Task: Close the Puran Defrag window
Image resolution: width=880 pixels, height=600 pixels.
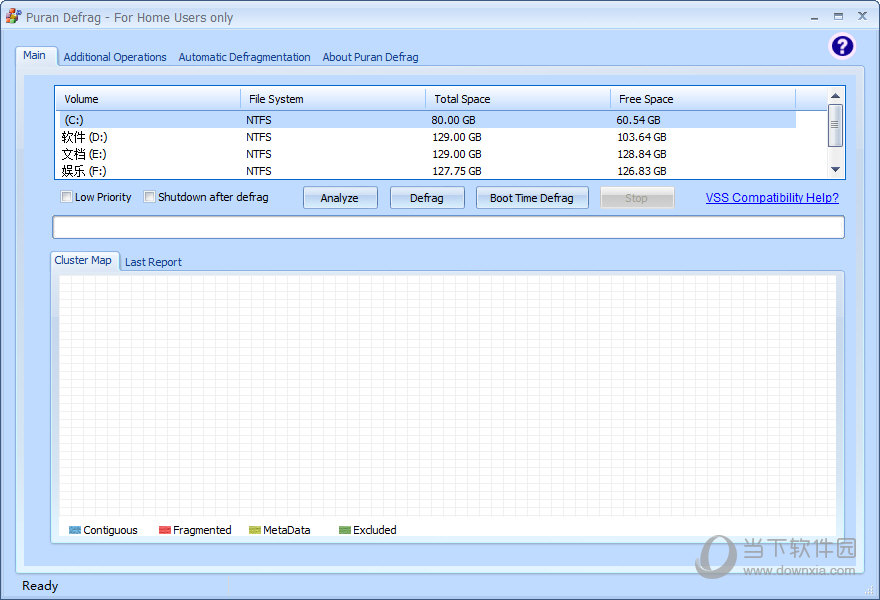Action: 863,16
